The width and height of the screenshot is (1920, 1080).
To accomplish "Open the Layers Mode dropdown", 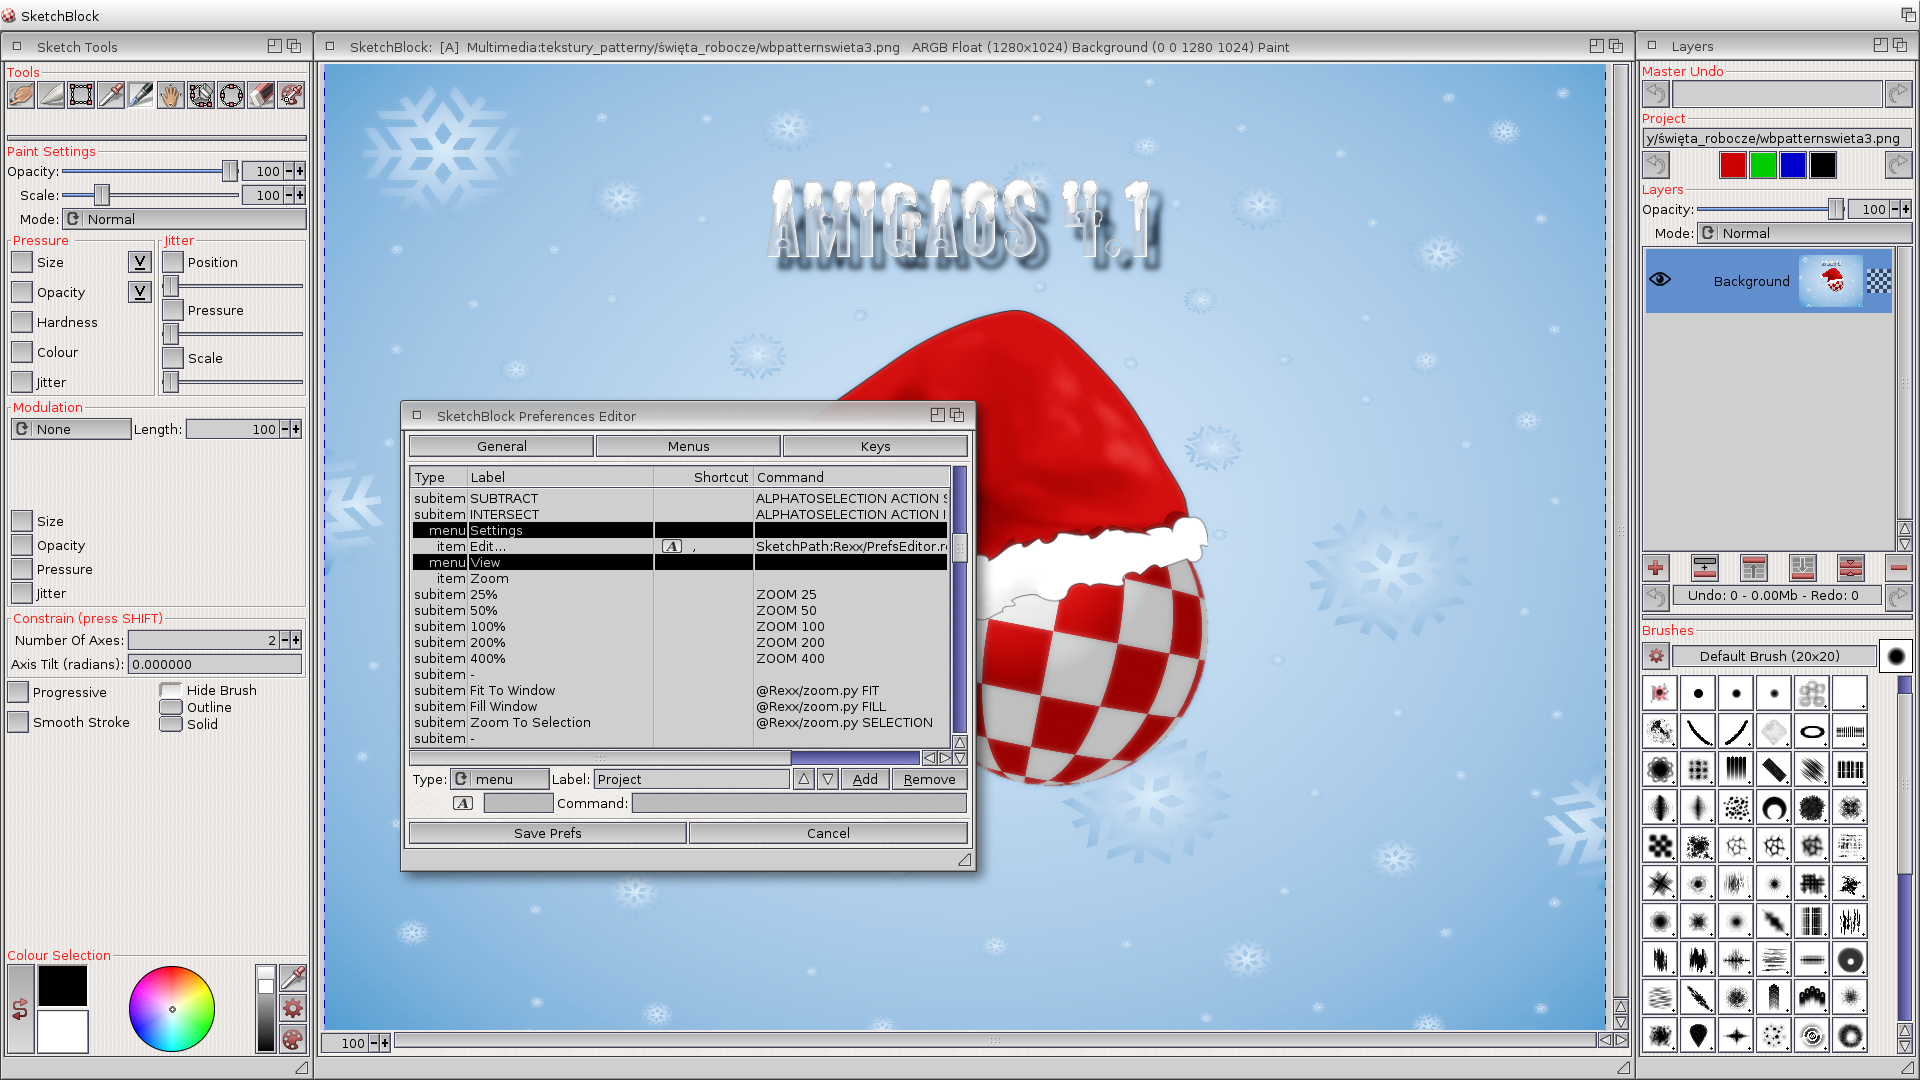I will (x=1805, y=233).
